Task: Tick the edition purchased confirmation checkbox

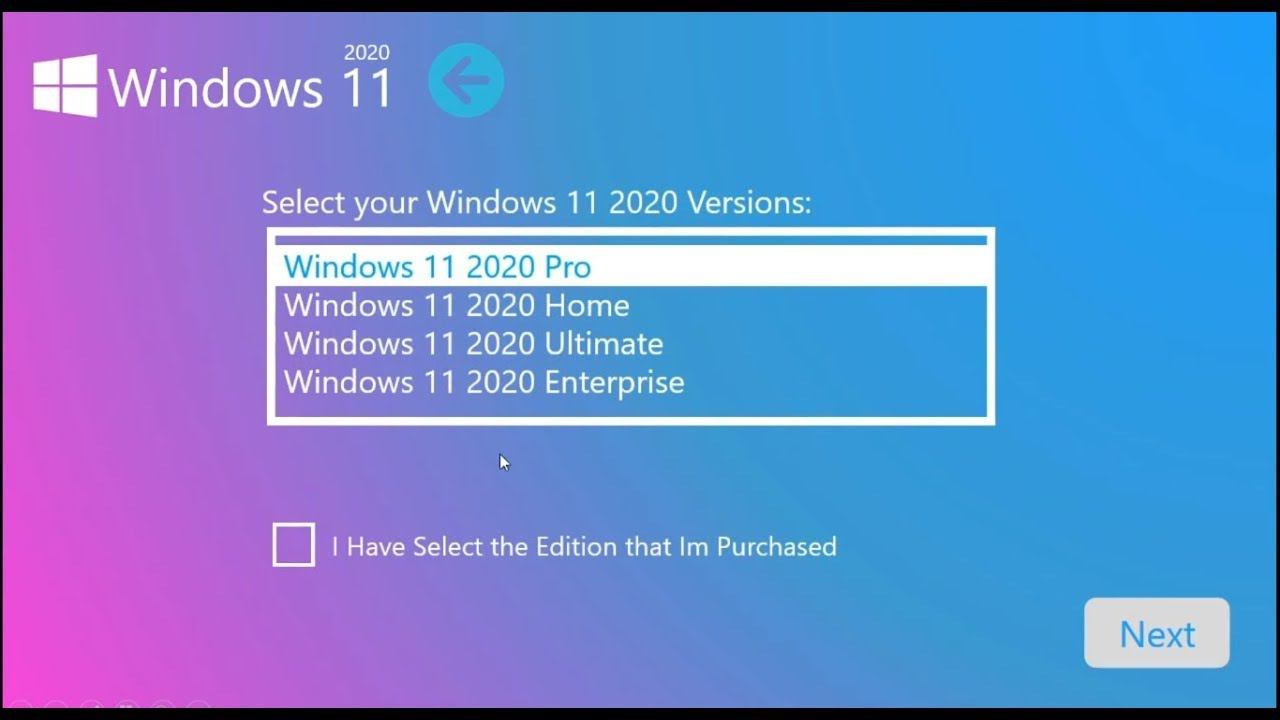Action: (x=293, y=545)
